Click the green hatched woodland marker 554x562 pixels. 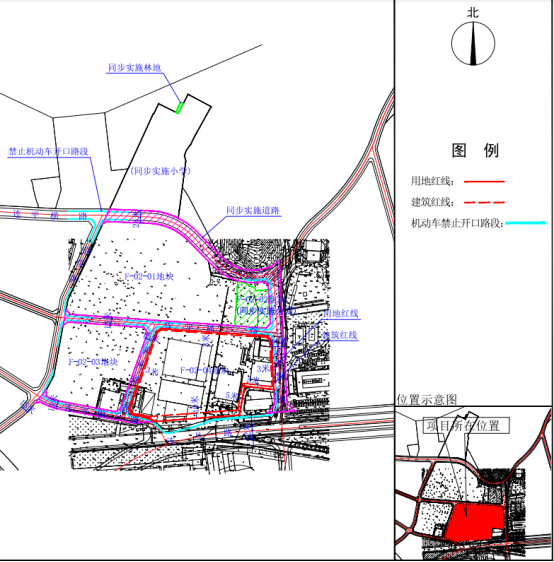pos(180,108)
